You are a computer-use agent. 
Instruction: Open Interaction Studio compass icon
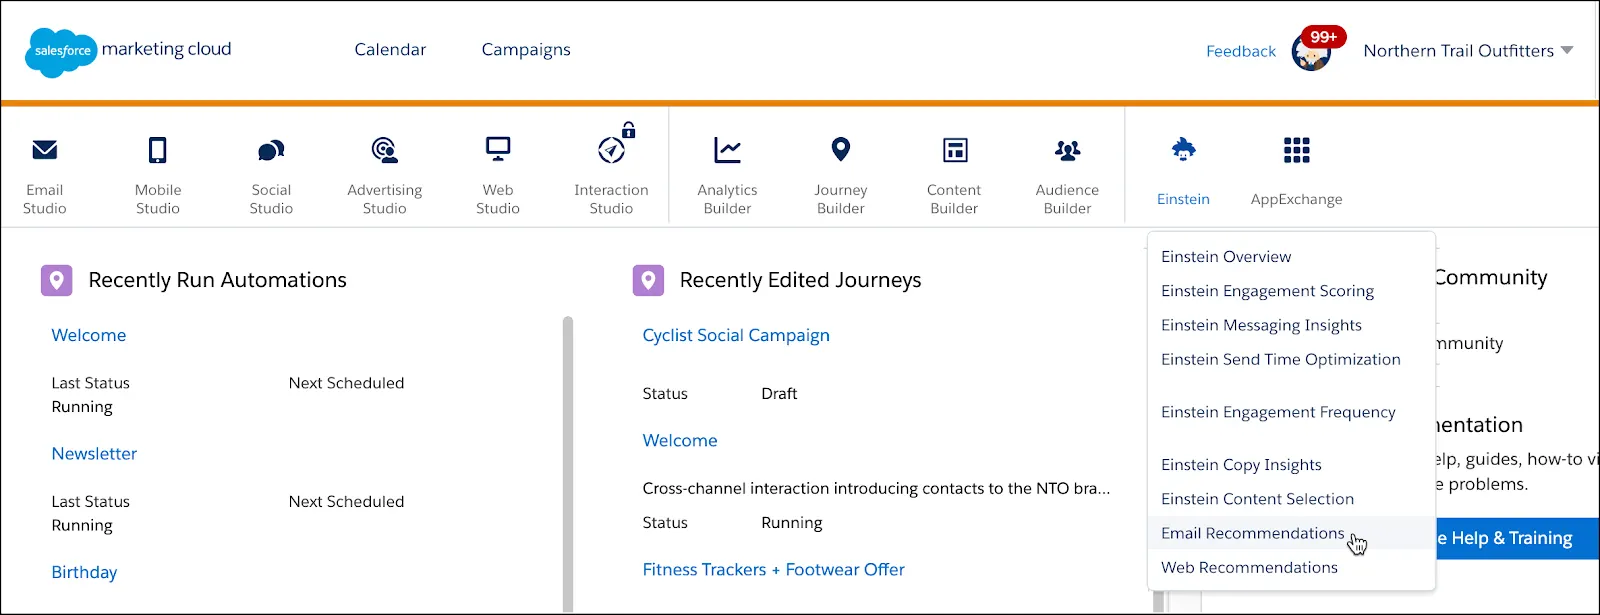coord(611,150)
